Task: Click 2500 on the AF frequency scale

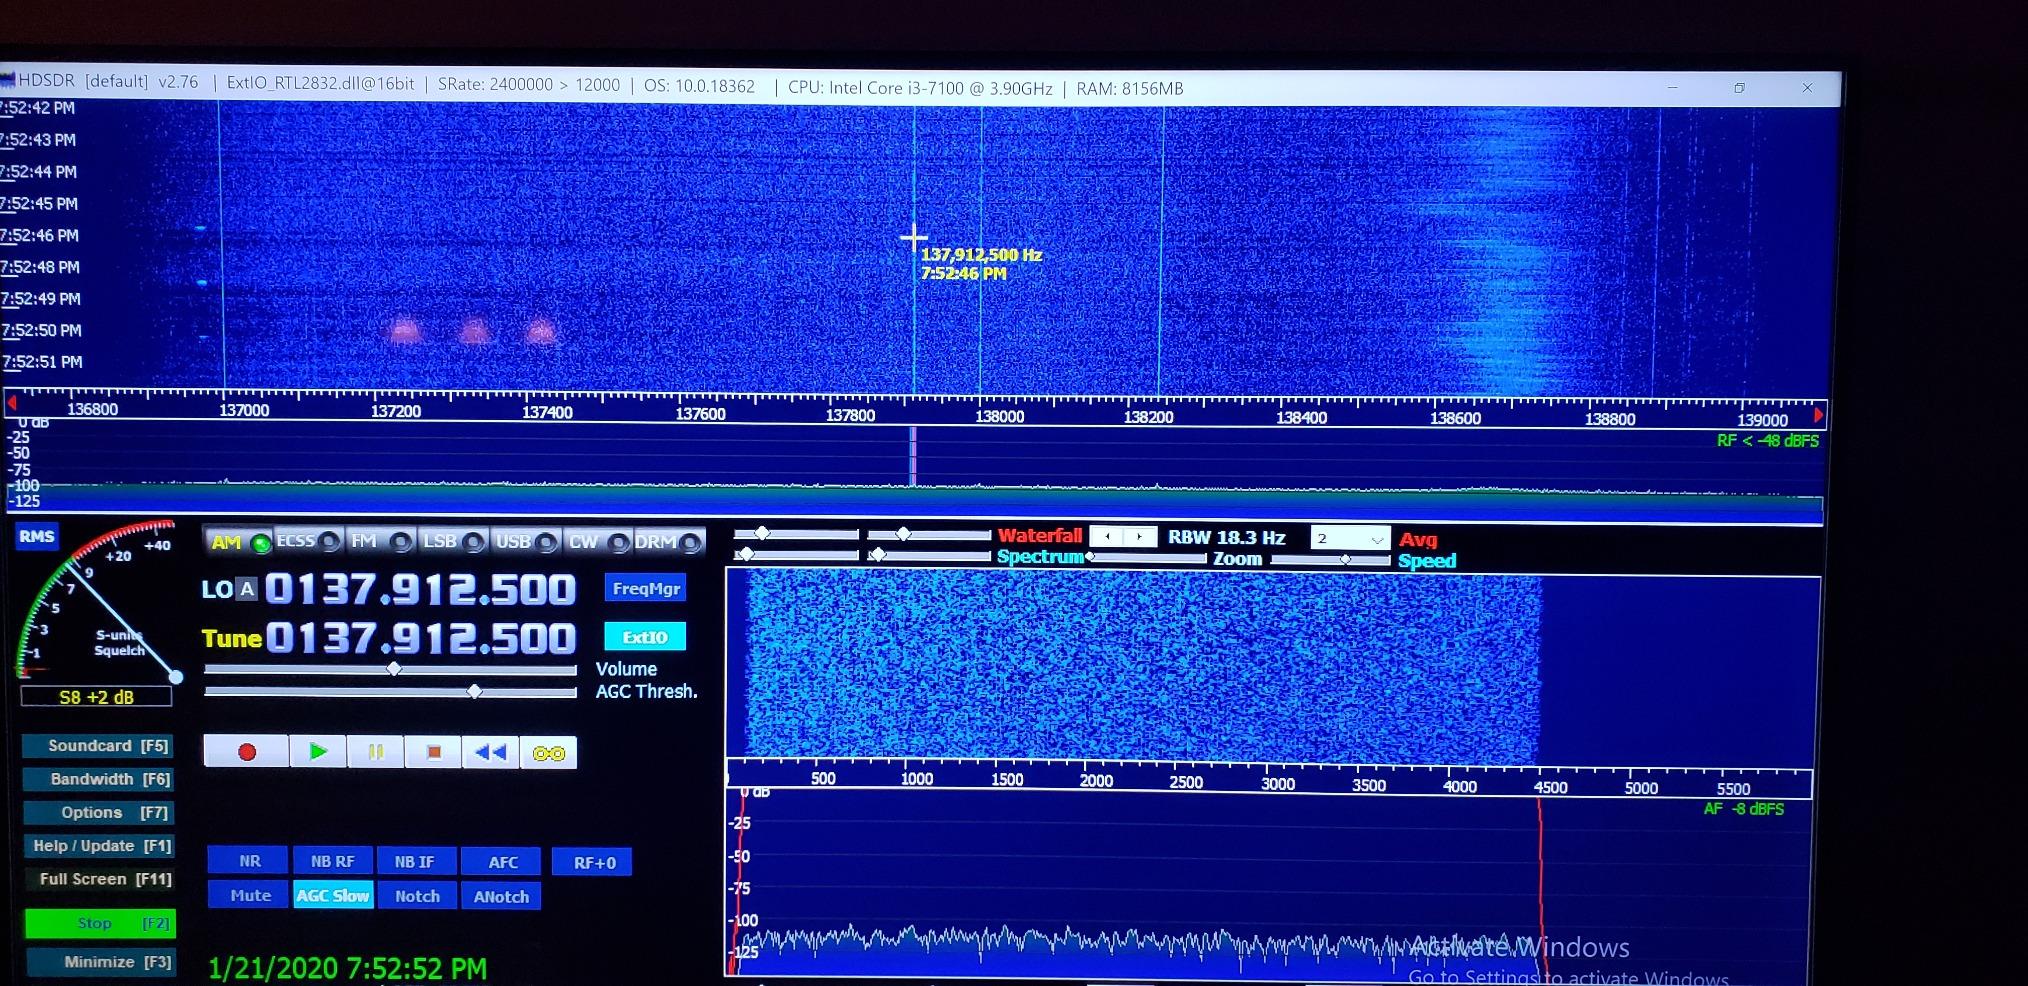Action: 1186,782
